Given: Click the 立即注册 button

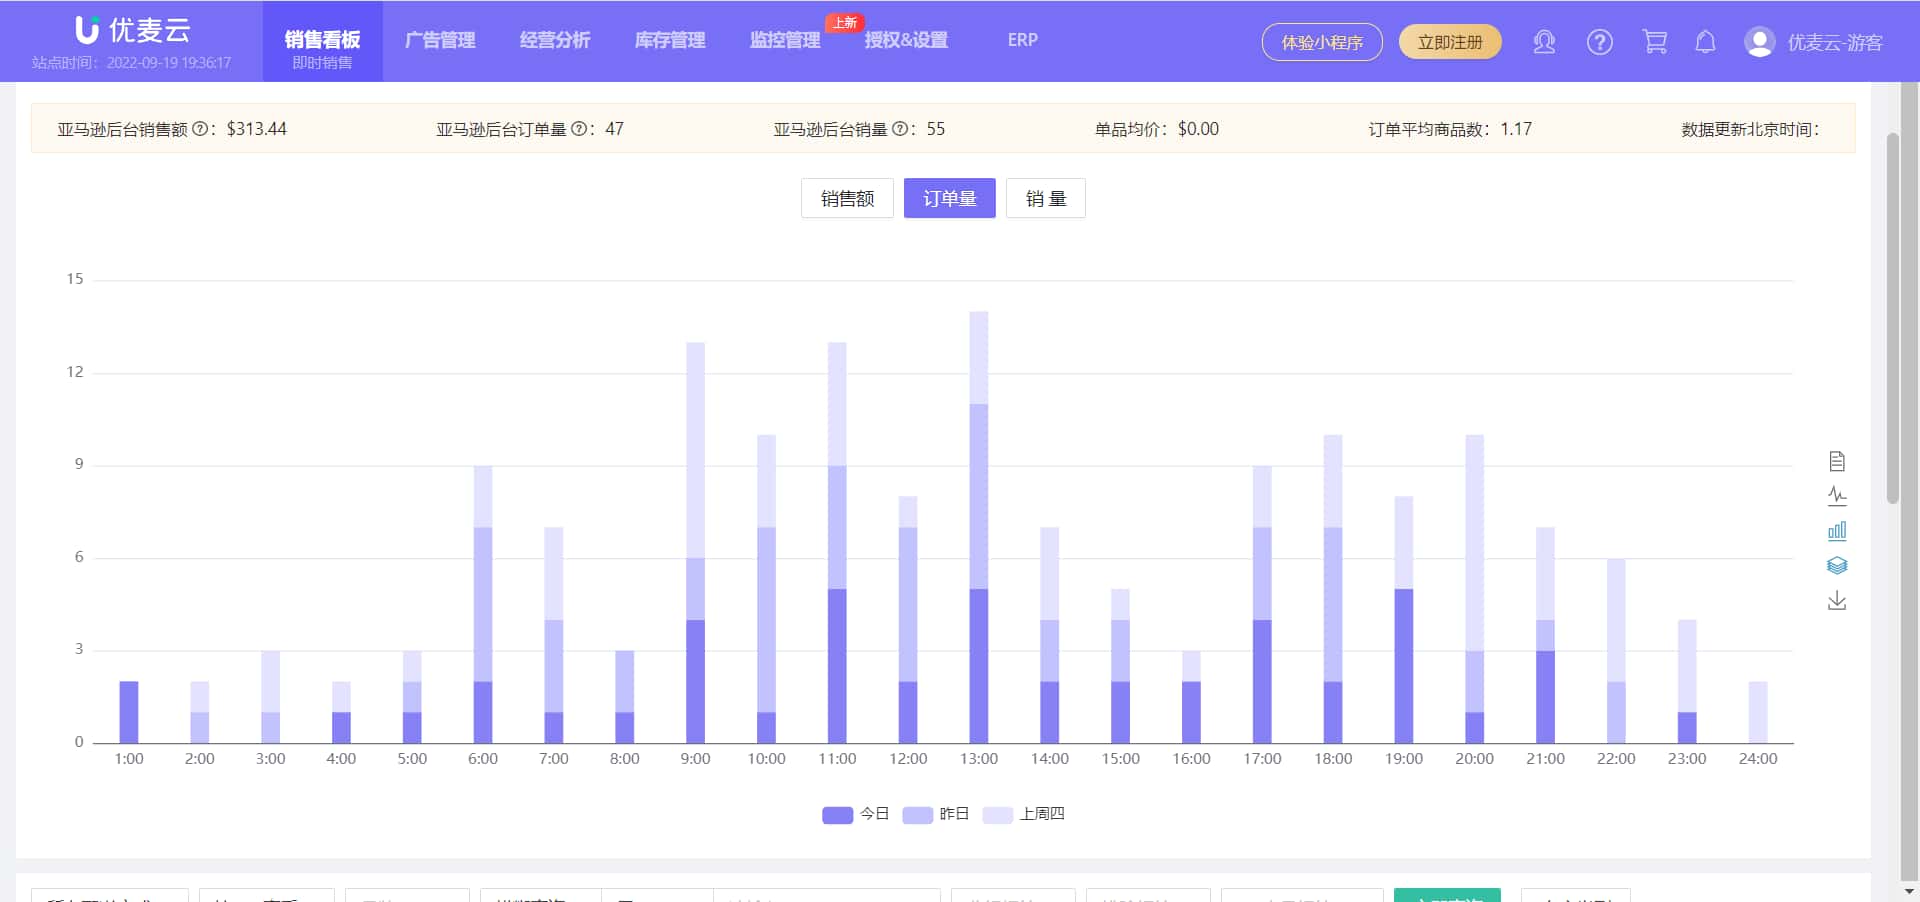Looking at the screenshot, I should (x=1449, y=42).
